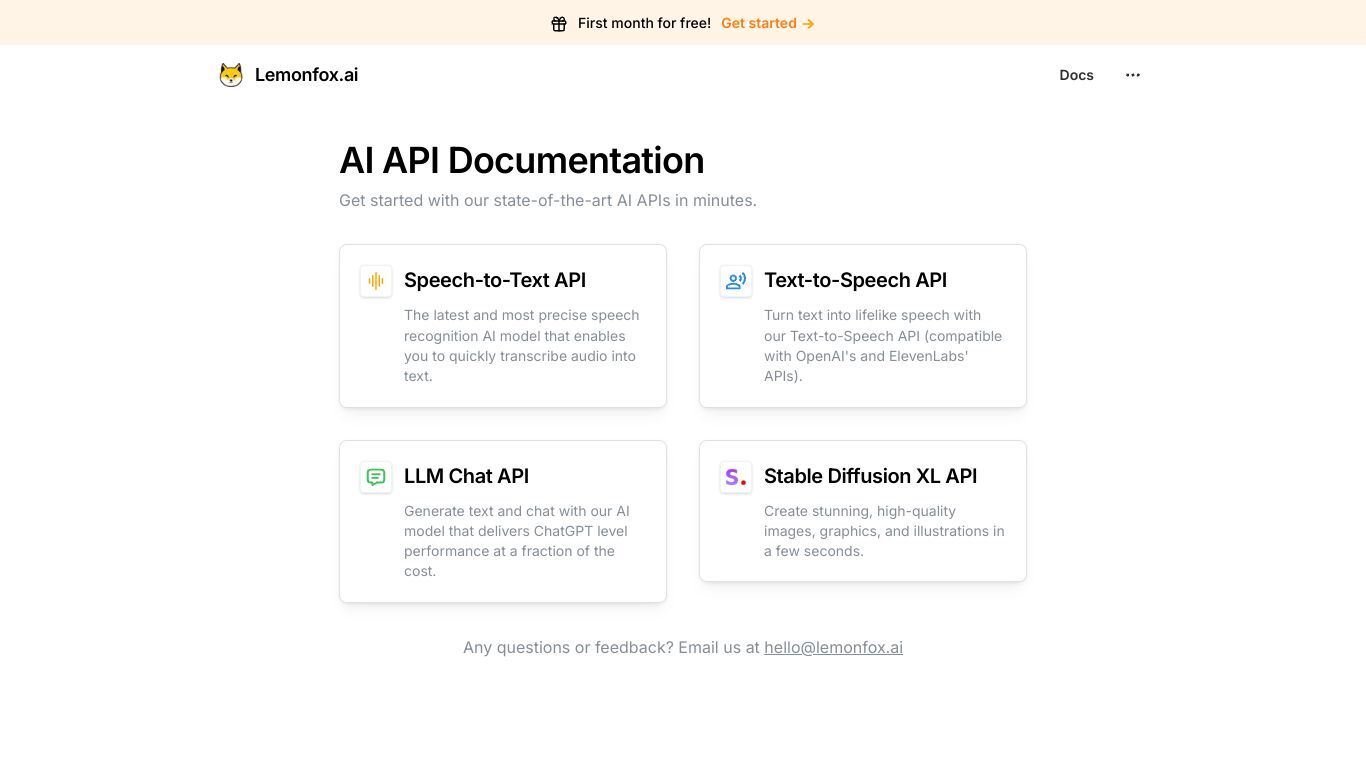Click the Lemonfox.ai brand name
Viewport: 1366px width, 768px height.
point(306,75)
